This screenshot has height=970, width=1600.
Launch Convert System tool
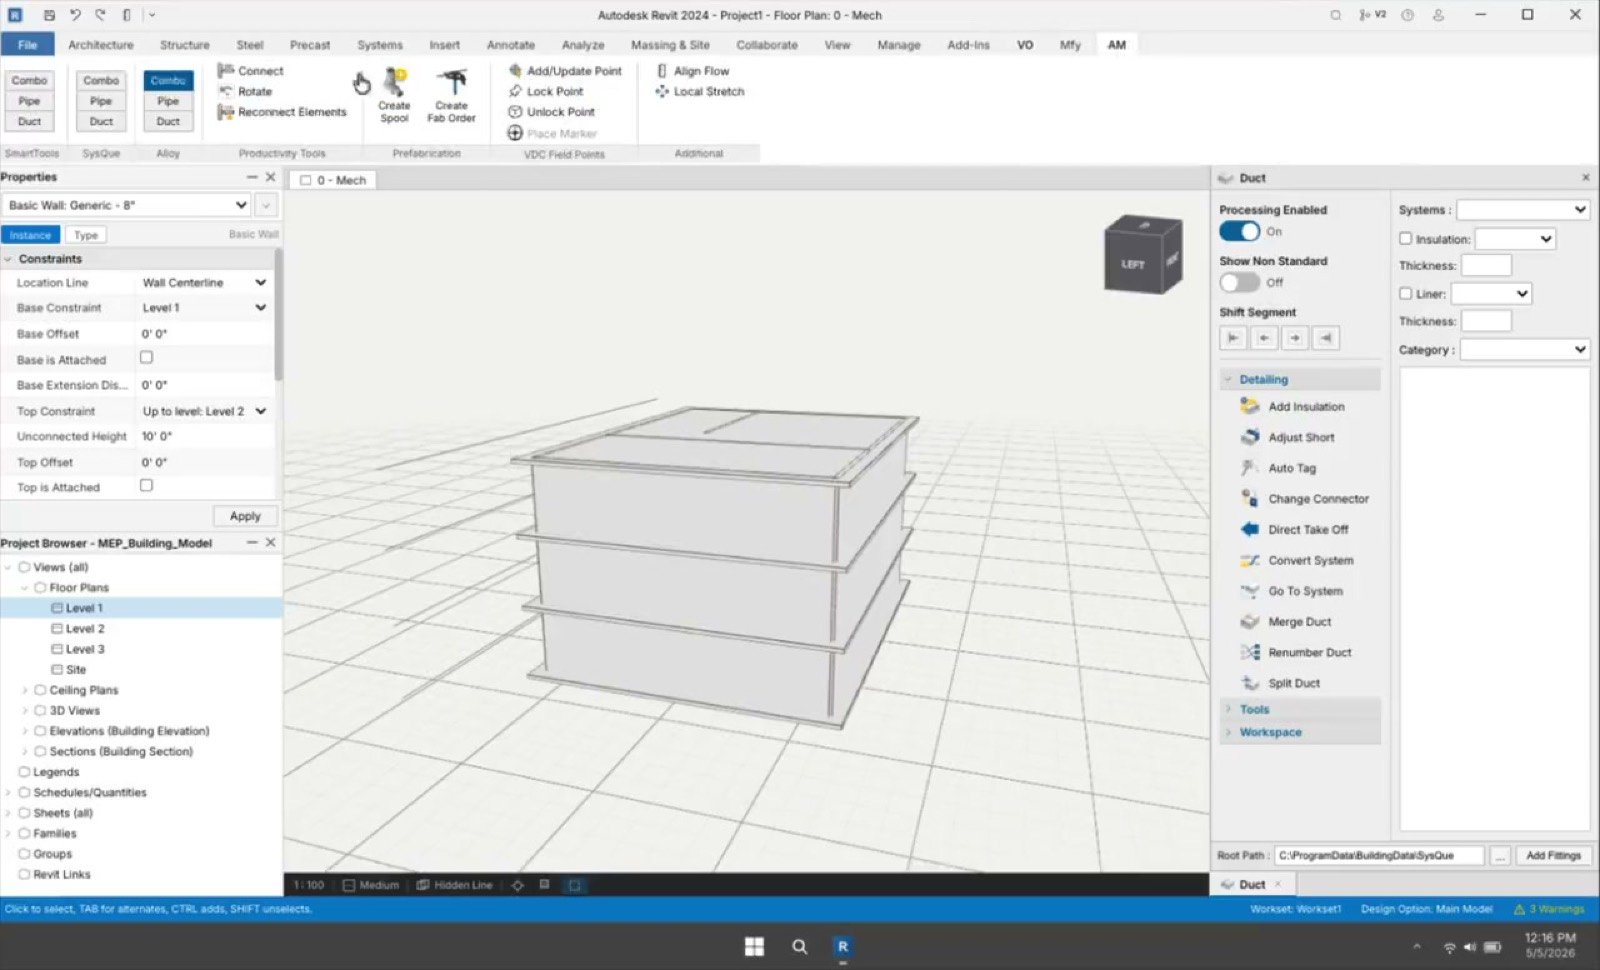[1297, 560]
